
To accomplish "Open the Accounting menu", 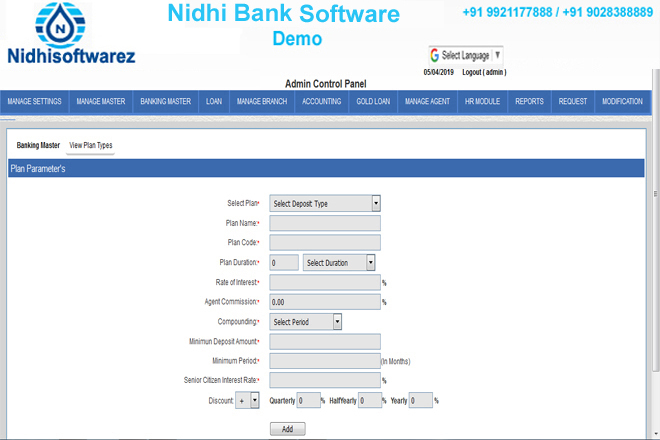I will click(322, 101).
